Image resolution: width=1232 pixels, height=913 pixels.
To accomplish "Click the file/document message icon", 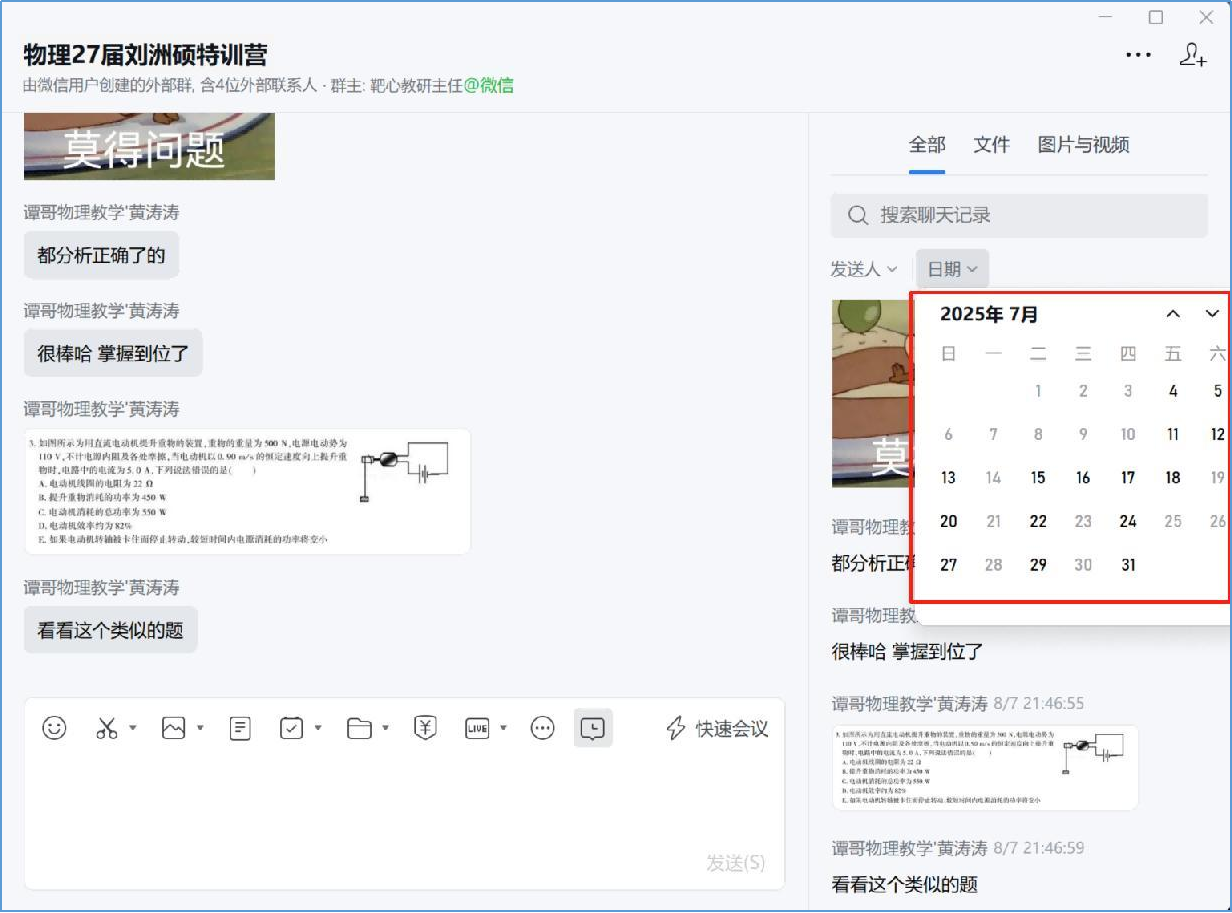I will pos(239,728).
